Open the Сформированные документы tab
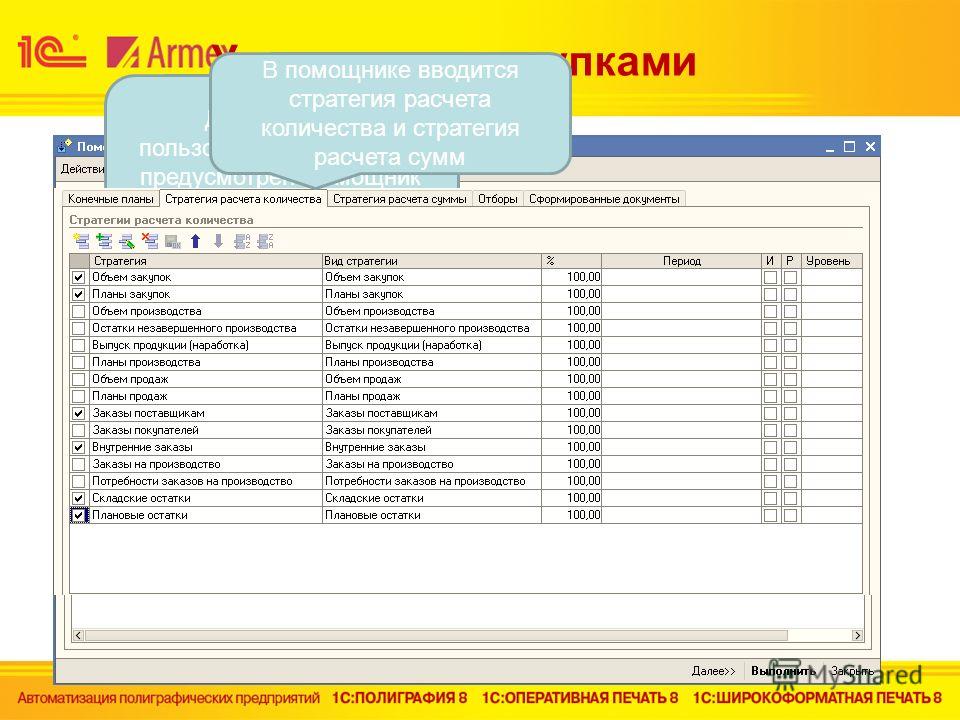The height and width of the screenshot is (720, 960). [x=604, y=199]
